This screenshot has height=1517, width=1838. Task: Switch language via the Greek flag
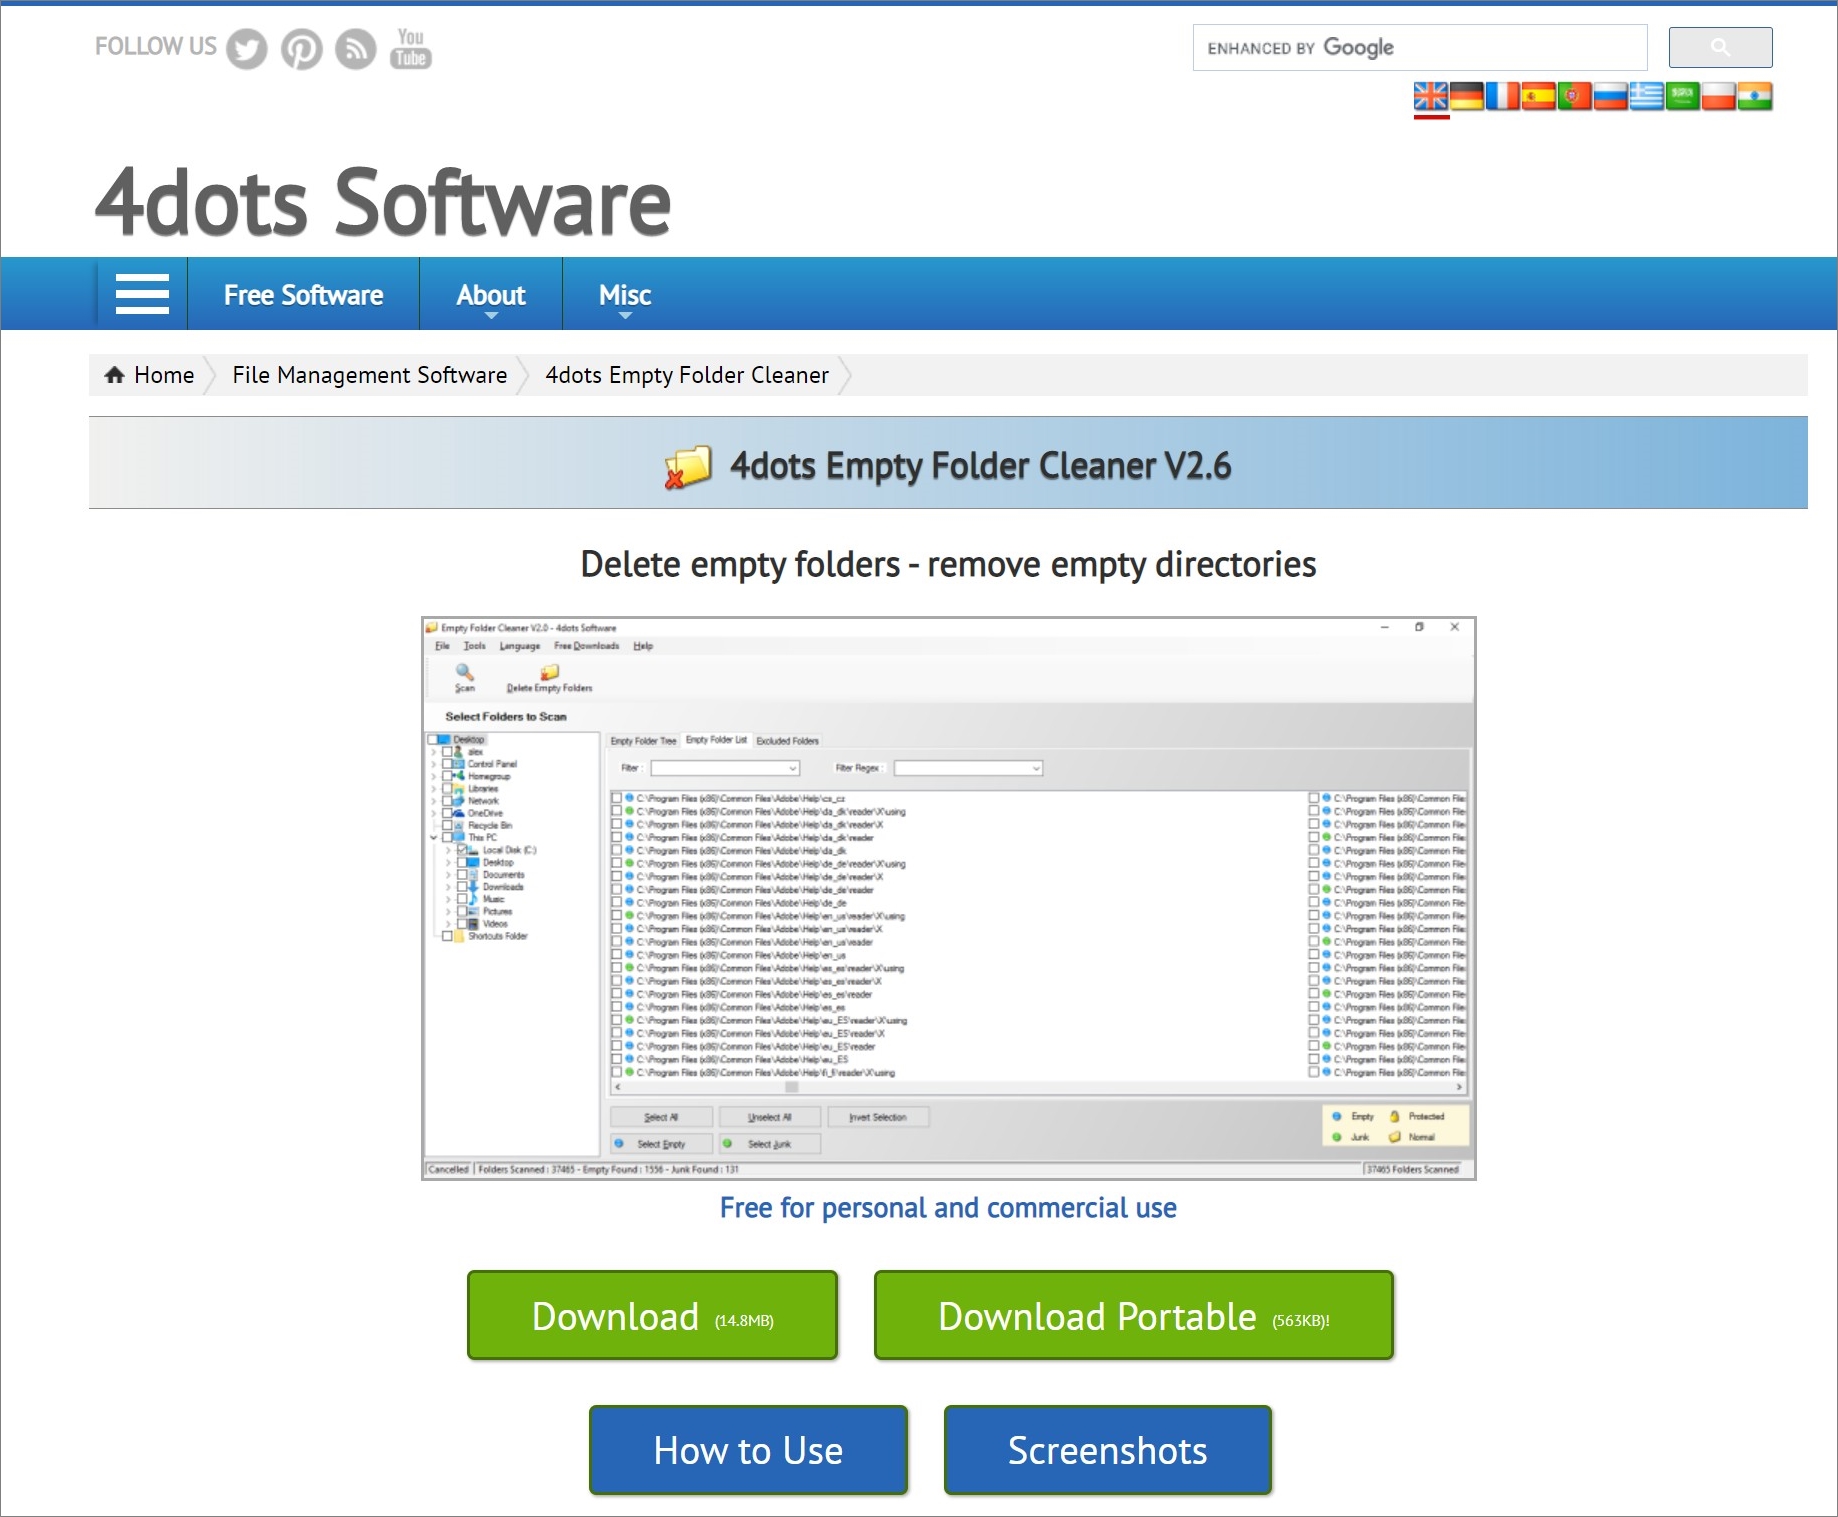[1647, 96]
